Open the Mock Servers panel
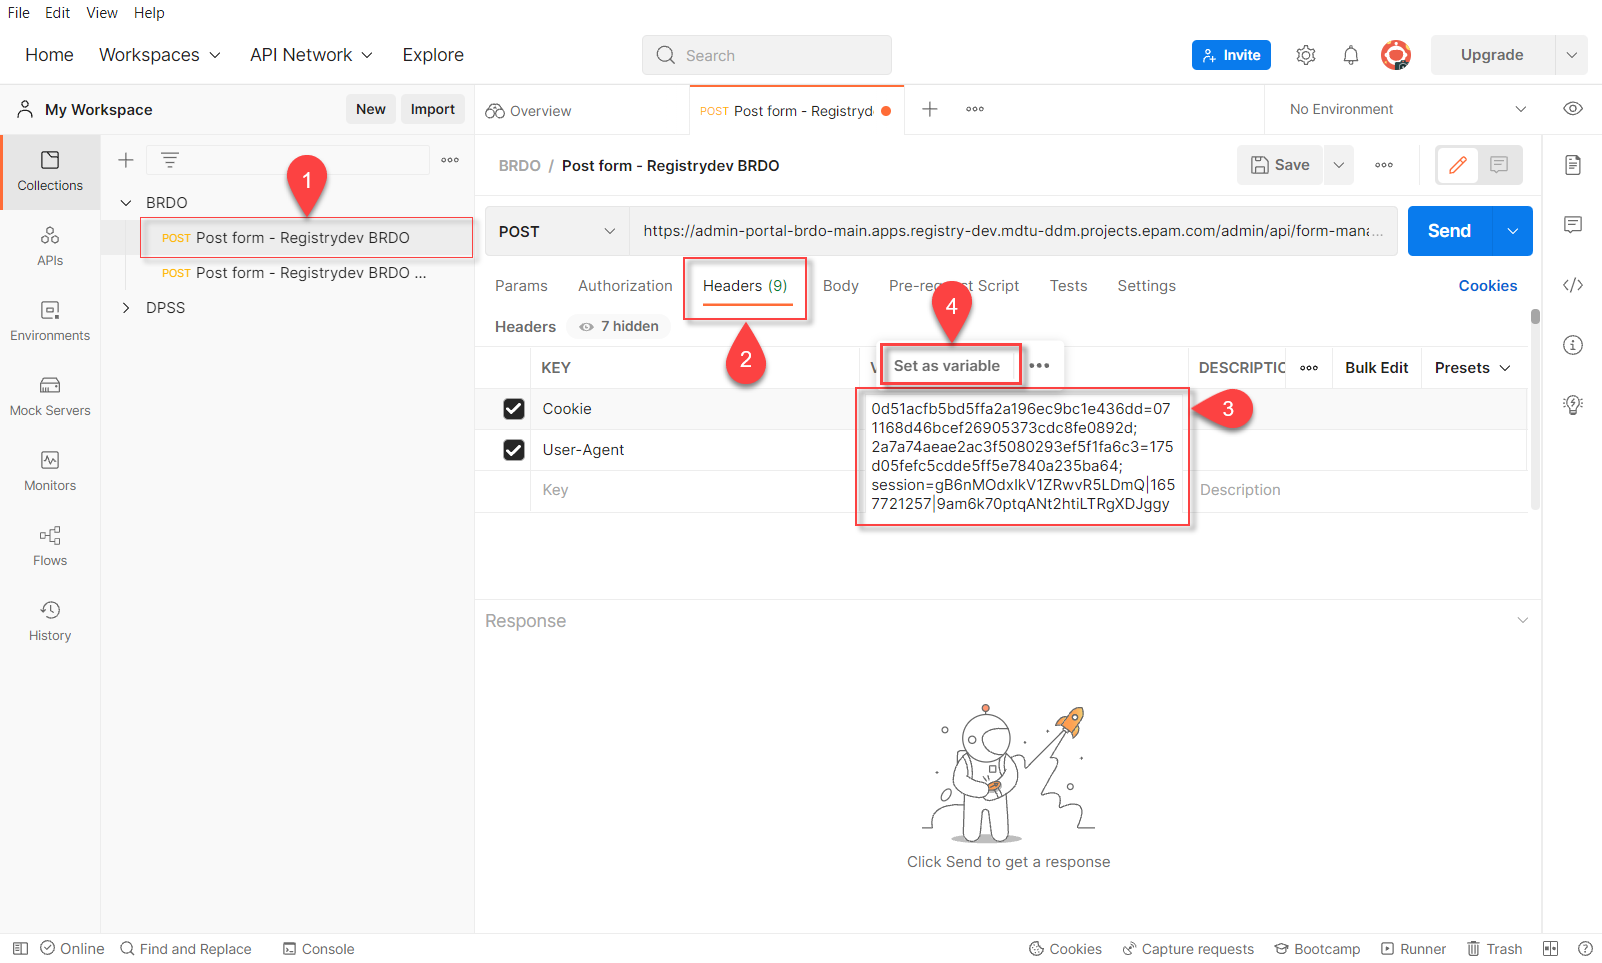The width and height of the screenshot is (1602, 963). tap(50, 396)
